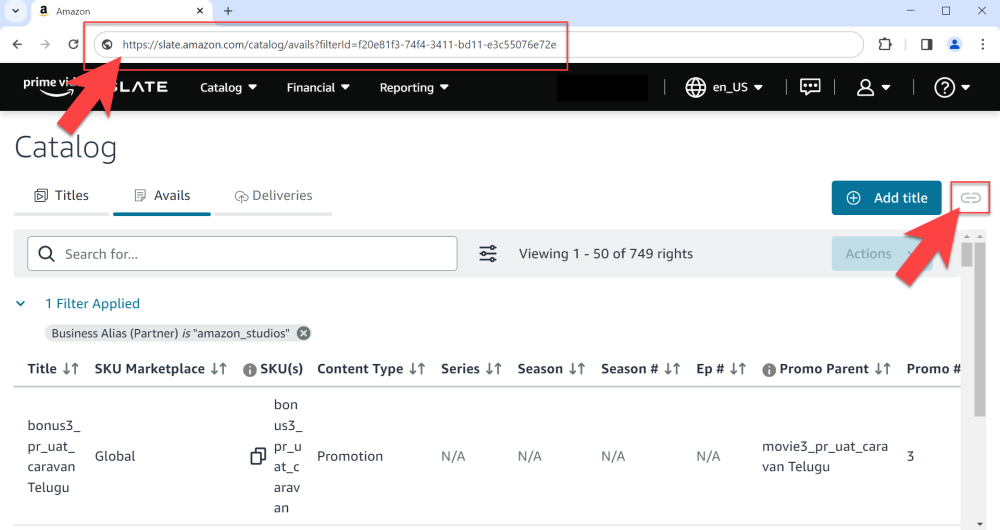This screenshot has width=1000, height=530.
Task: Click the copy link icon beside Add title
Action: [x=970, y=198]
